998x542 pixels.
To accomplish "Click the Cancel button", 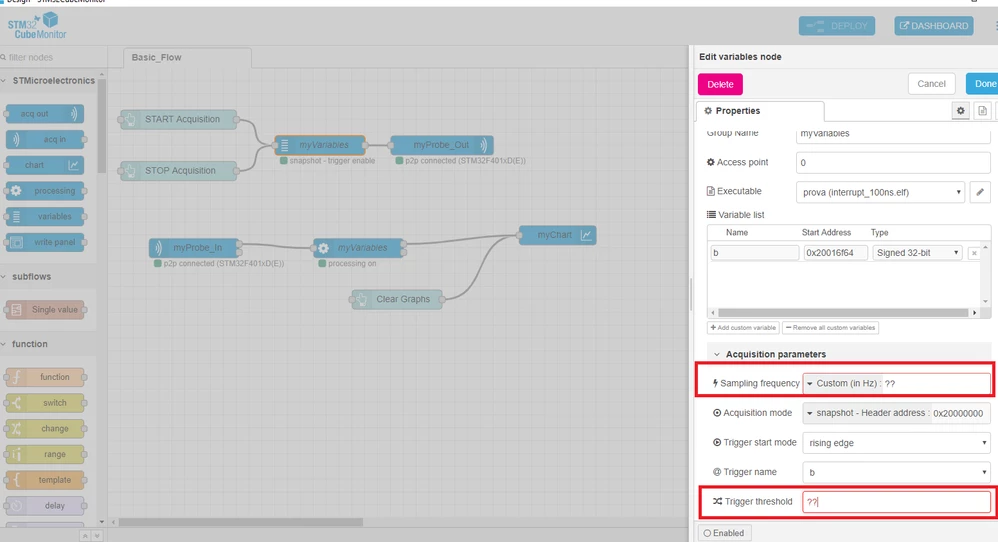I will click(x=931, y=84).
